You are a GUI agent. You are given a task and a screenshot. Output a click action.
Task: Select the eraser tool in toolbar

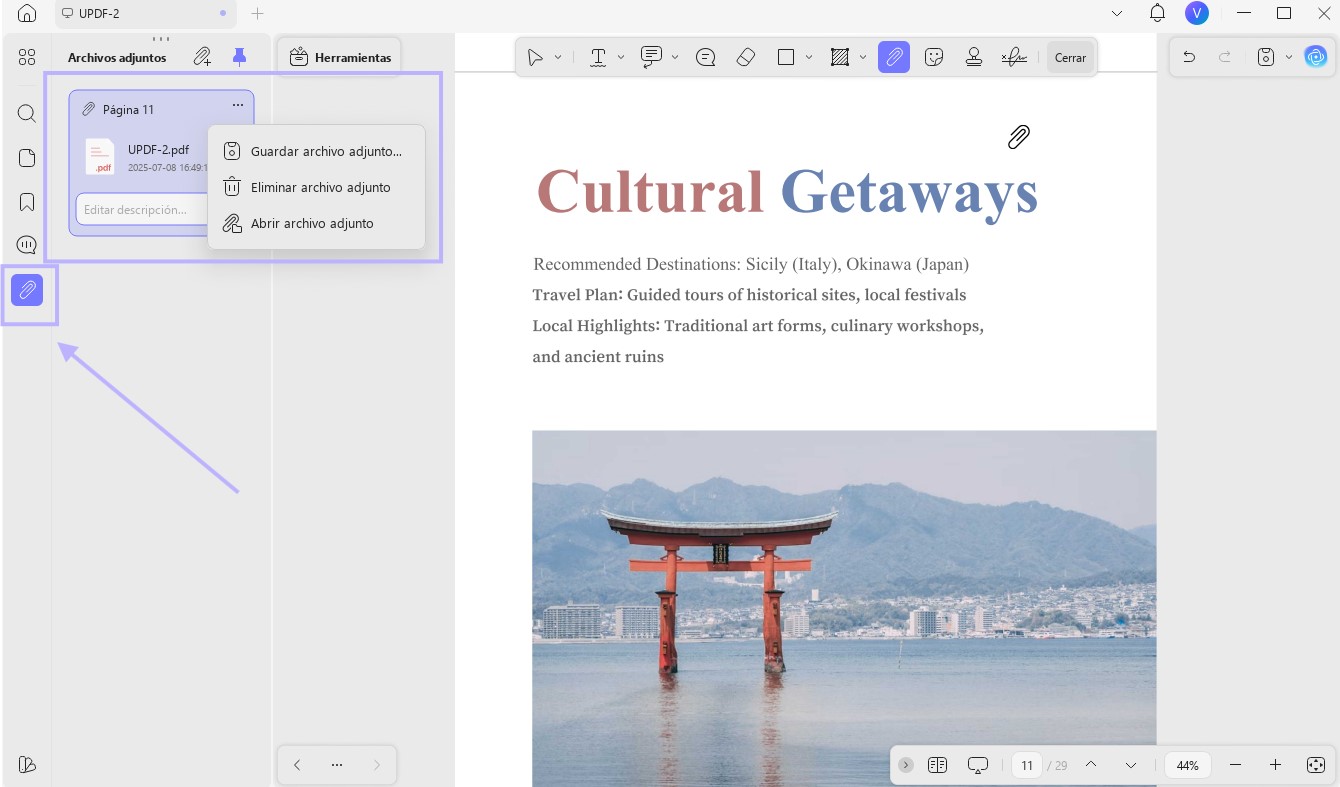pos(745,57)
